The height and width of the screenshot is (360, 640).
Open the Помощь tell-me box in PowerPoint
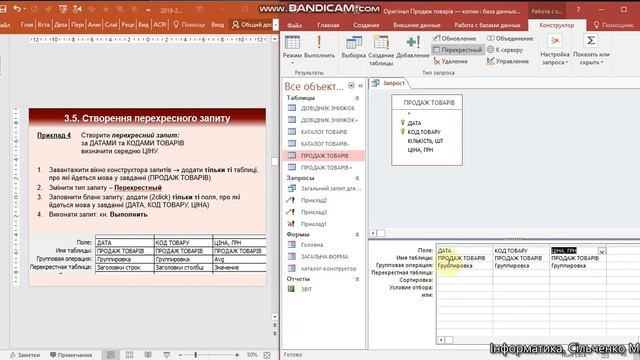point(189,25)
